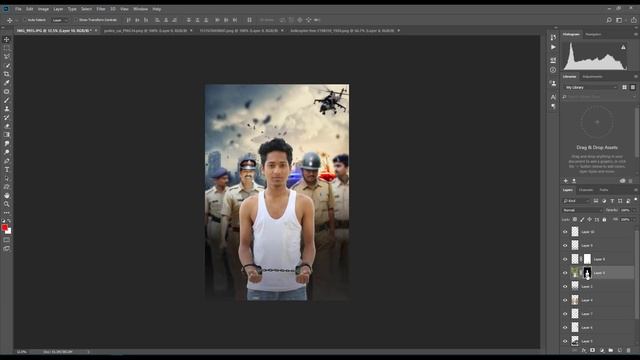Create new group folder icon in Layers panel

pyautogui.click(x=611, y=350)
